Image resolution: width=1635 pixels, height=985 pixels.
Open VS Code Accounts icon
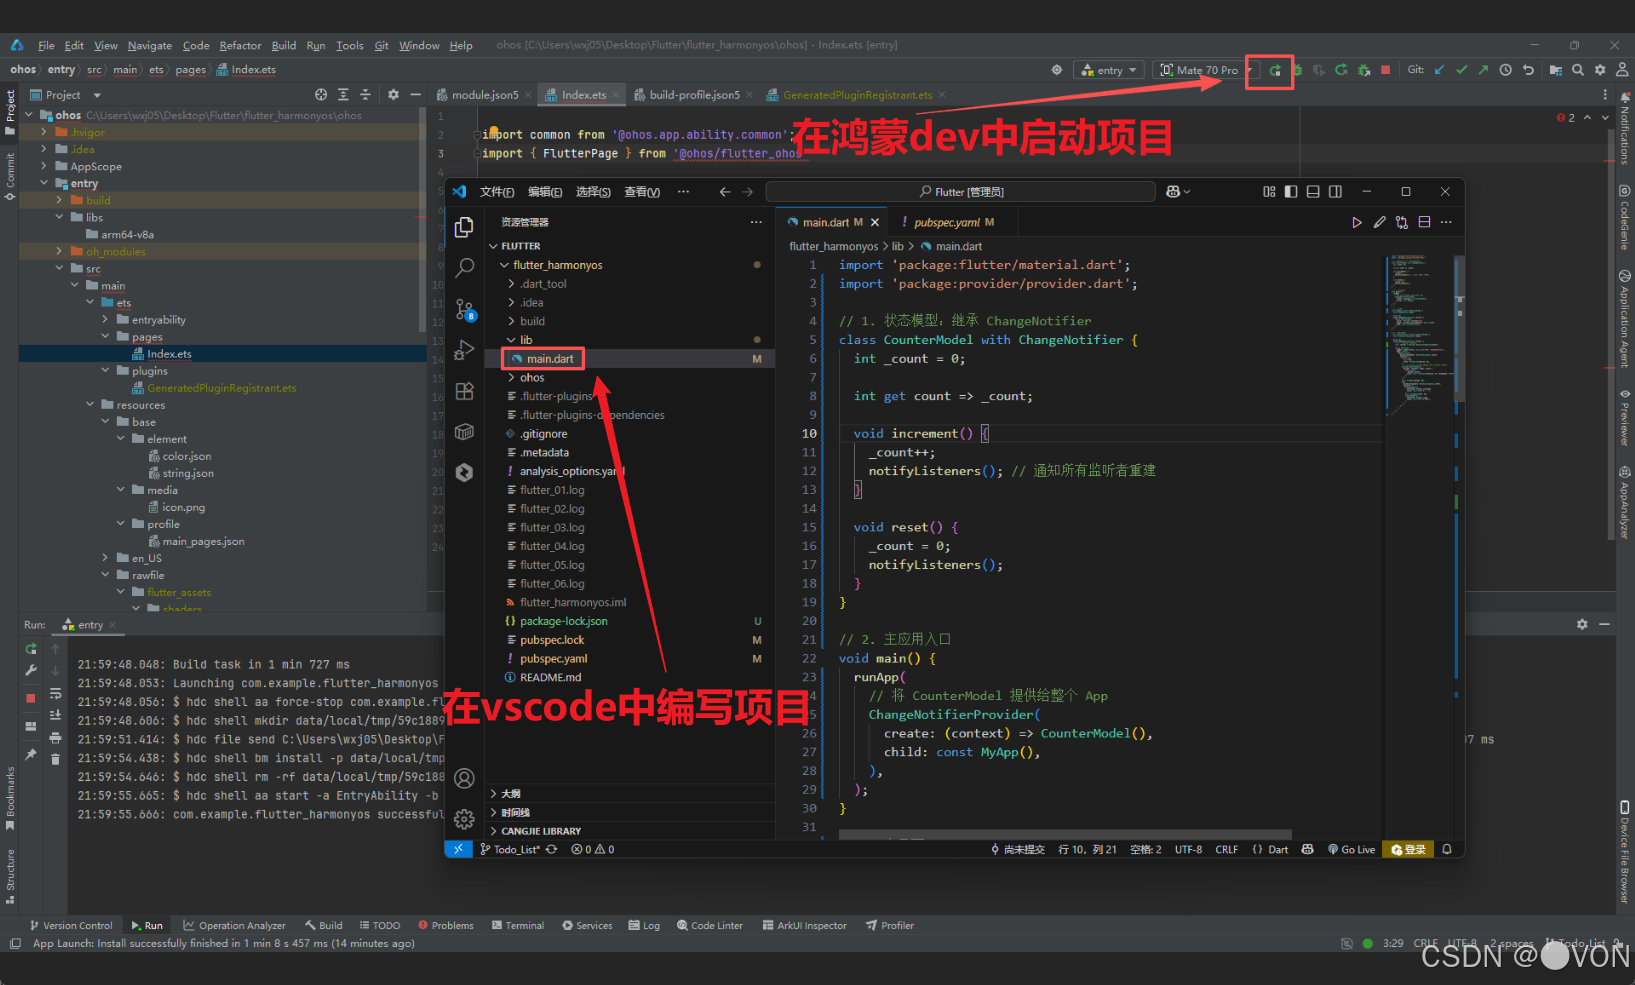[464, 778]
